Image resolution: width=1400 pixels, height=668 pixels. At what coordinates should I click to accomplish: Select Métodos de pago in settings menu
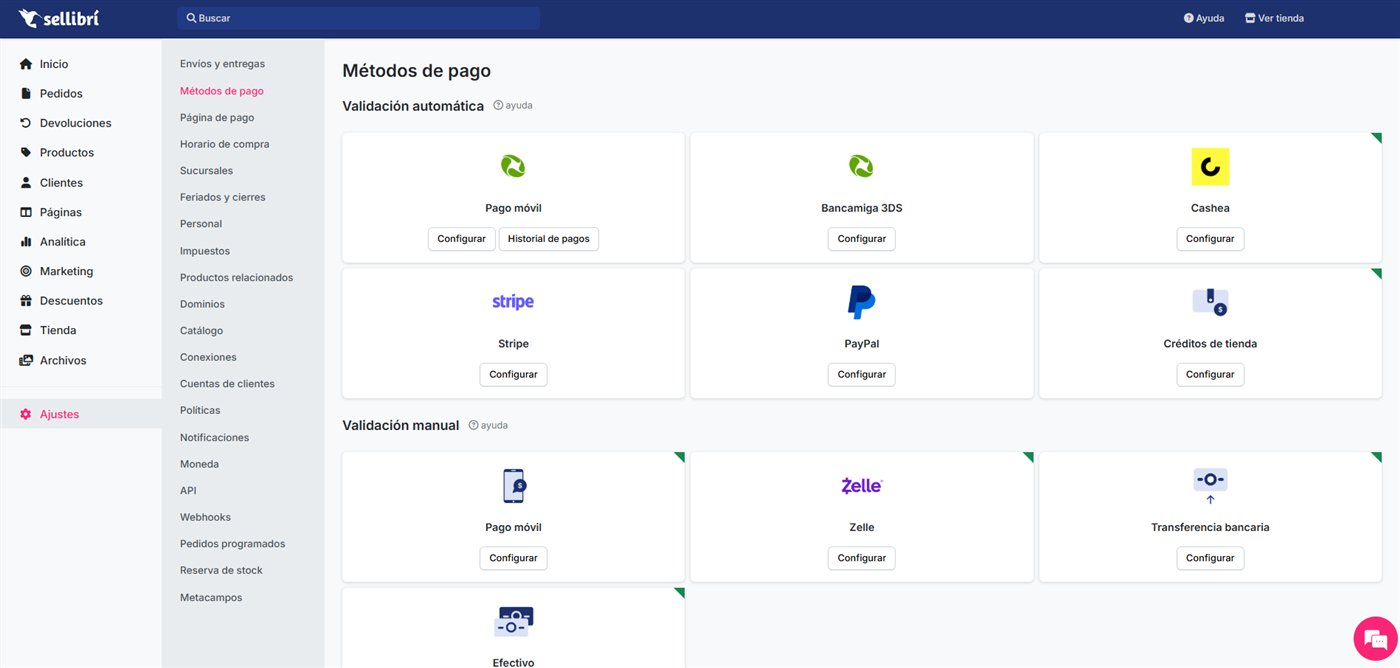[222, 91]
